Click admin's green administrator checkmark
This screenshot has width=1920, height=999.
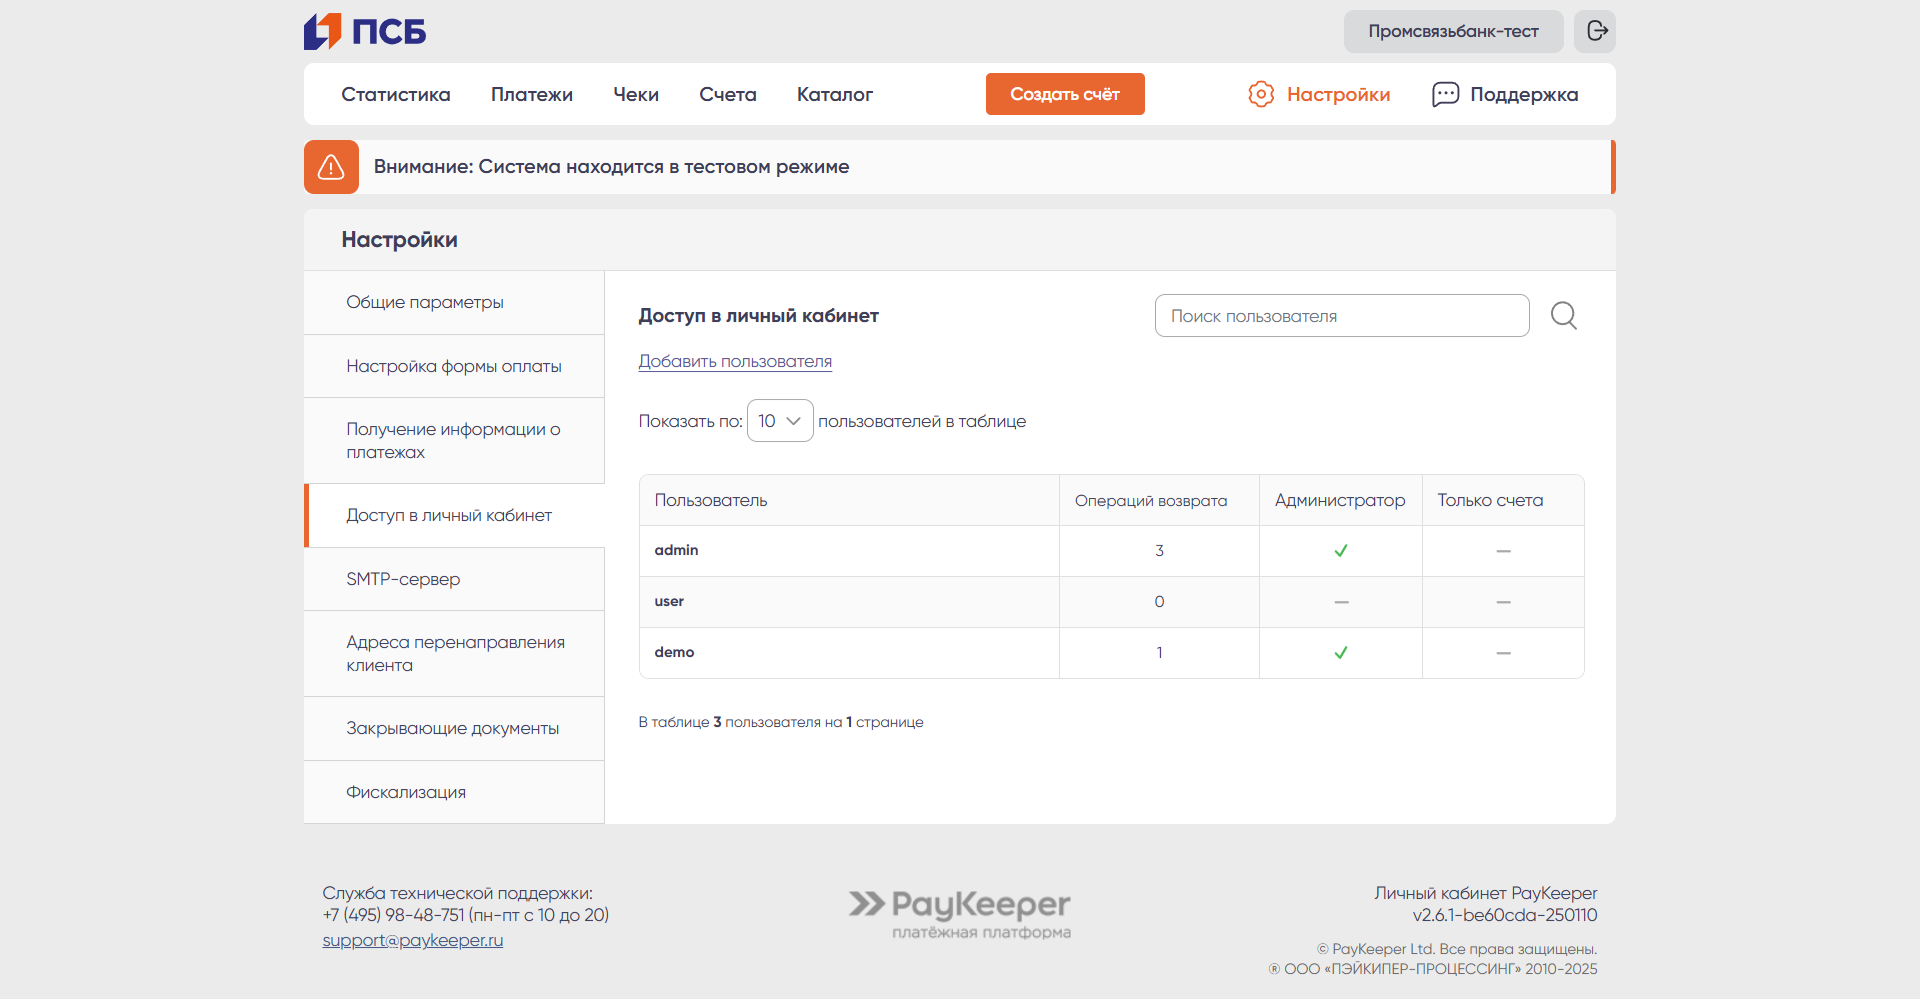coord(1341,551)
